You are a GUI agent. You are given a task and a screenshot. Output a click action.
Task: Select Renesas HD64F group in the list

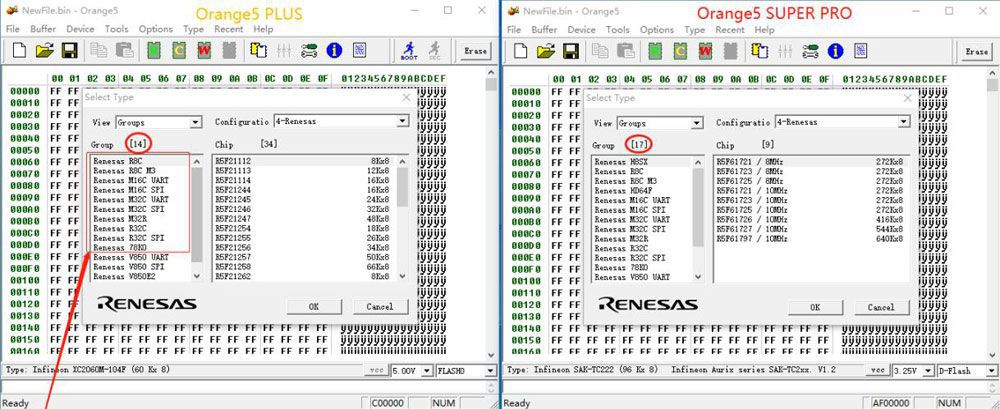point(622,191)
